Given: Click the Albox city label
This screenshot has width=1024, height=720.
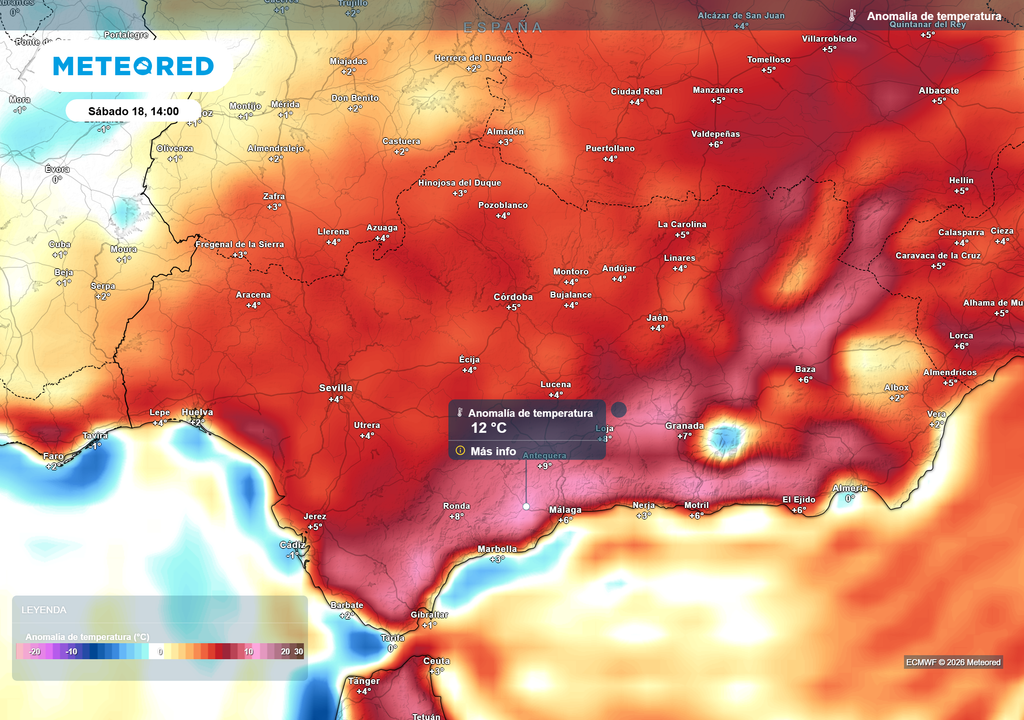Looking at the screenshot, I should (x=896, y=387).
